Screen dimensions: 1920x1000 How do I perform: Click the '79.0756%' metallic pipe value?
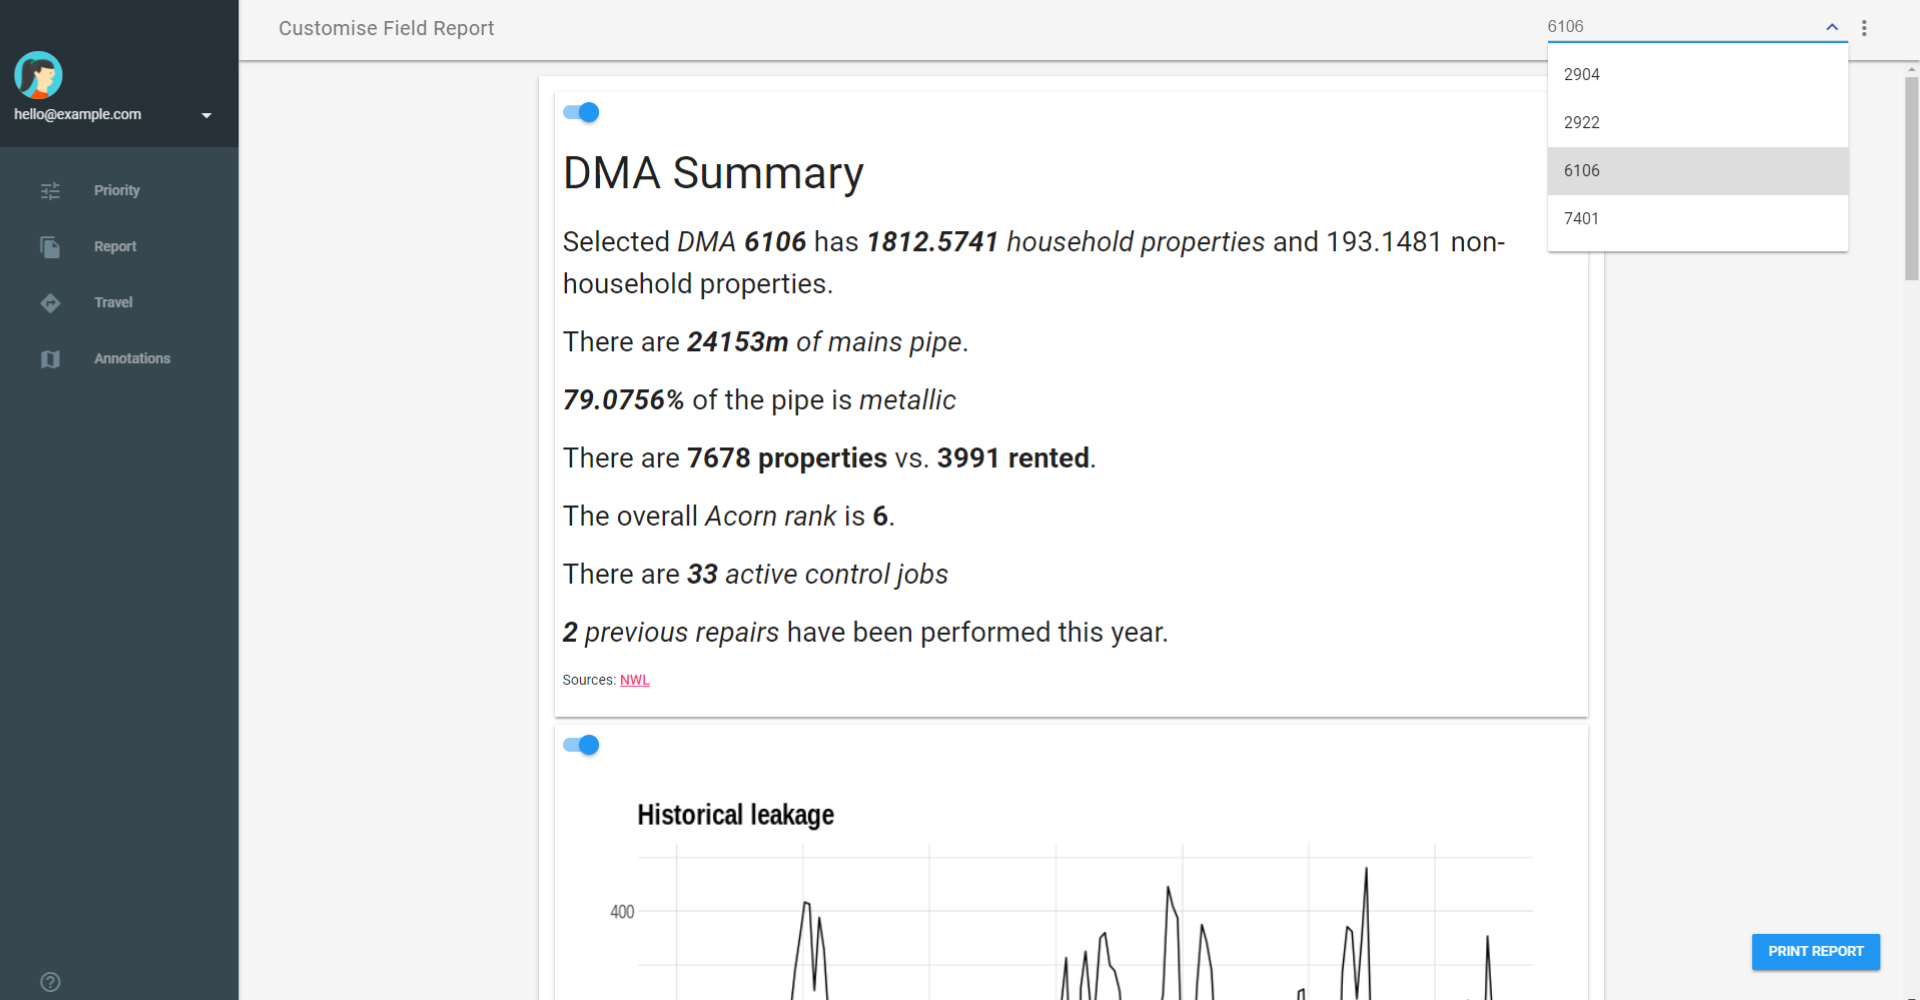[623, 400]
